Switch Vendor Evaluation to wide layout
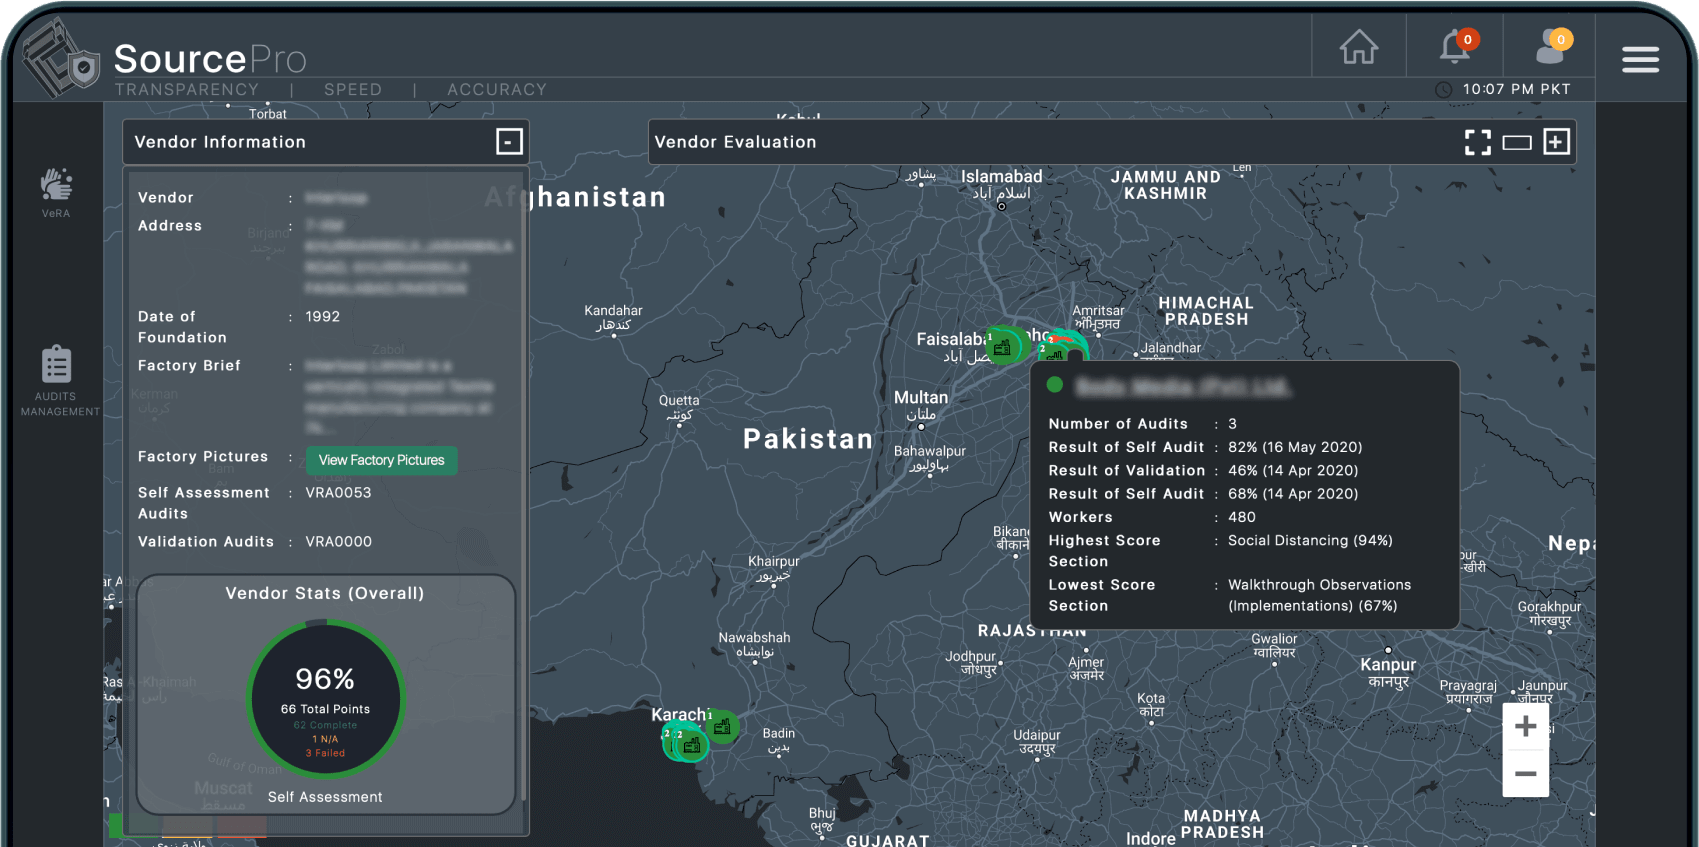The image size is (1699, 847). (x=1517, y=142)
